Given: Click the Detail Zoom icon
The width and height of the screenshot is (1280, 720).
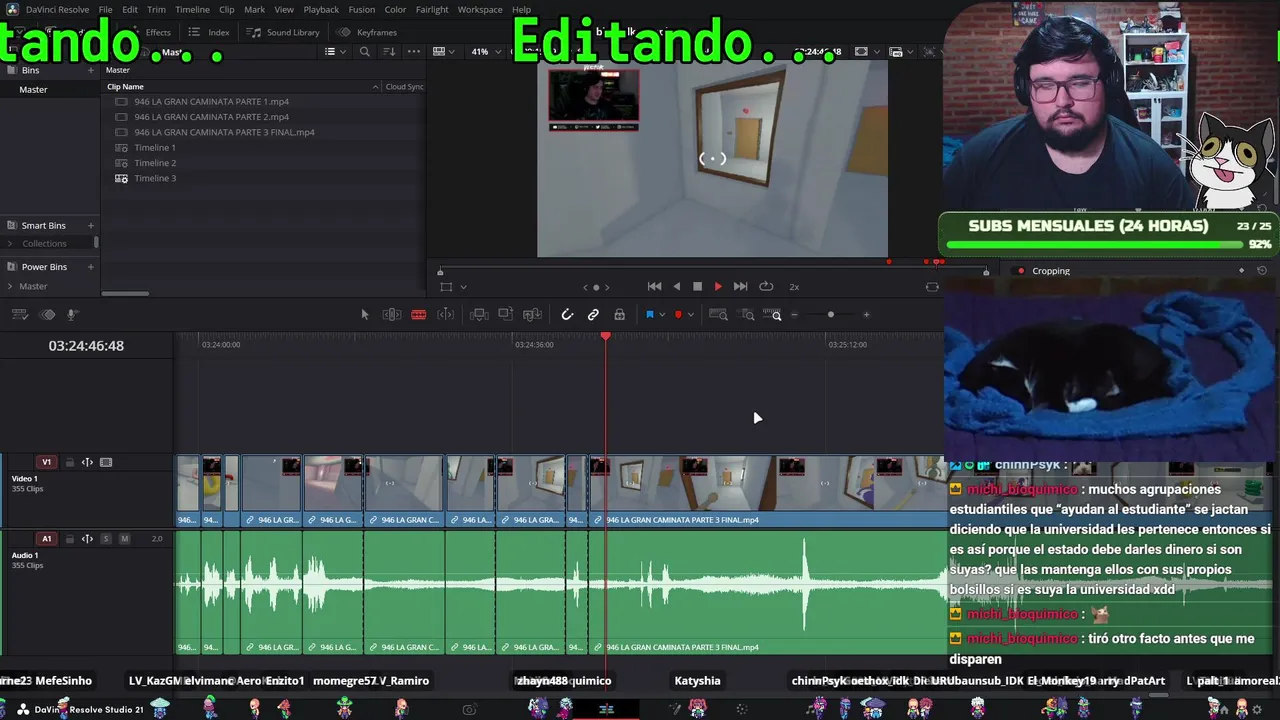Looking at the screenshot, I should click(748, 315).
